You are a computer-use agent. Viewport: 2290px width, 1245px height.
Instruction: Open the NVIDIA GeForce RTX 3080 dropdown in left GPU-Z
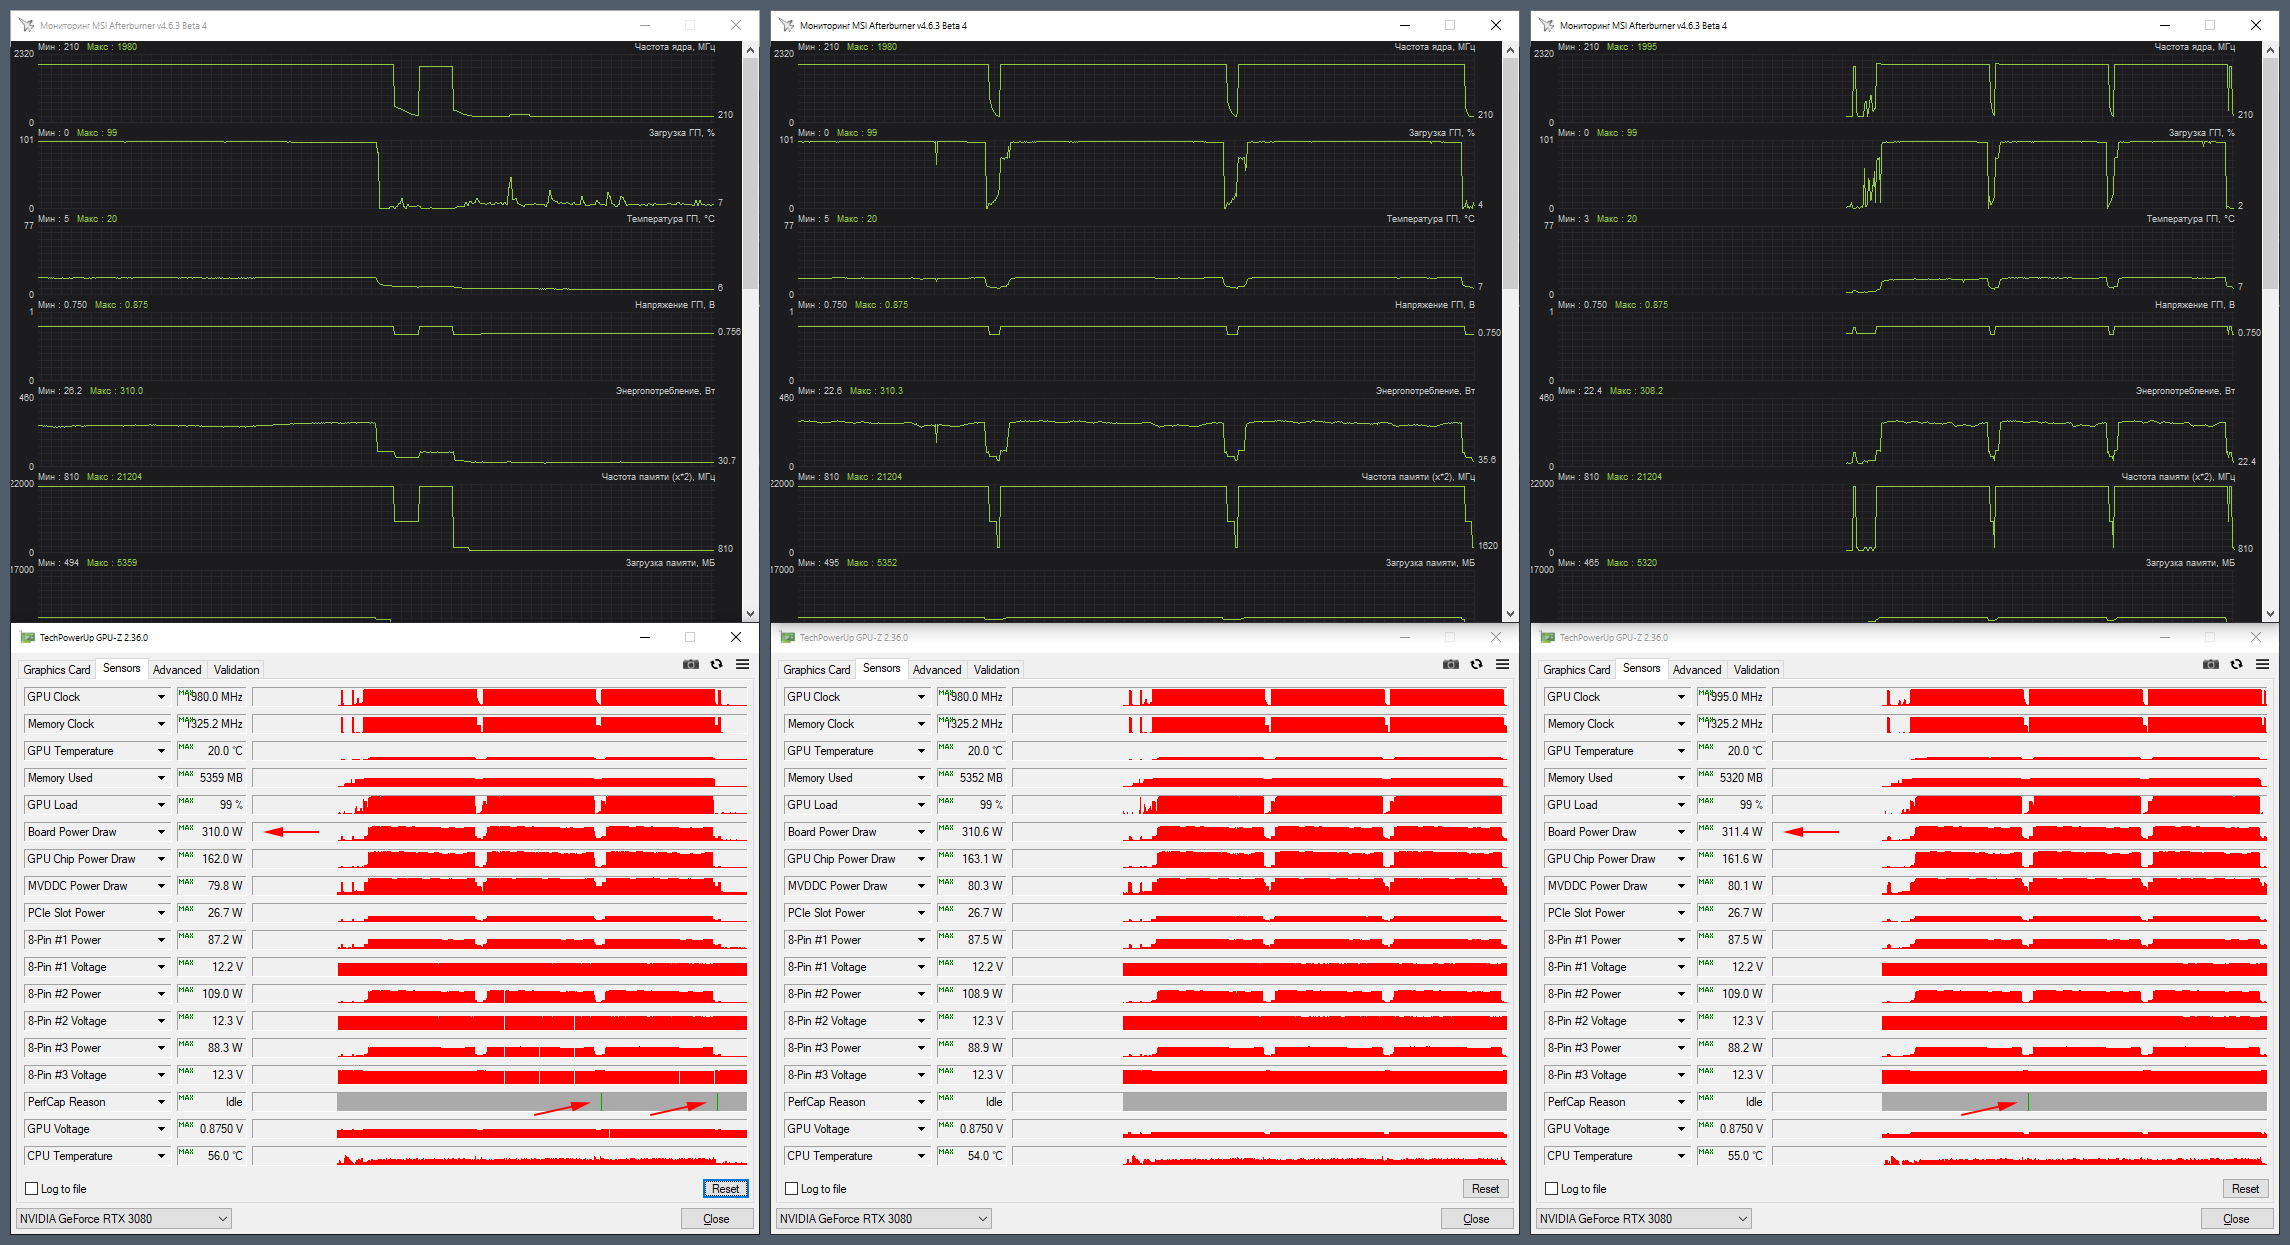[124, 1219]
